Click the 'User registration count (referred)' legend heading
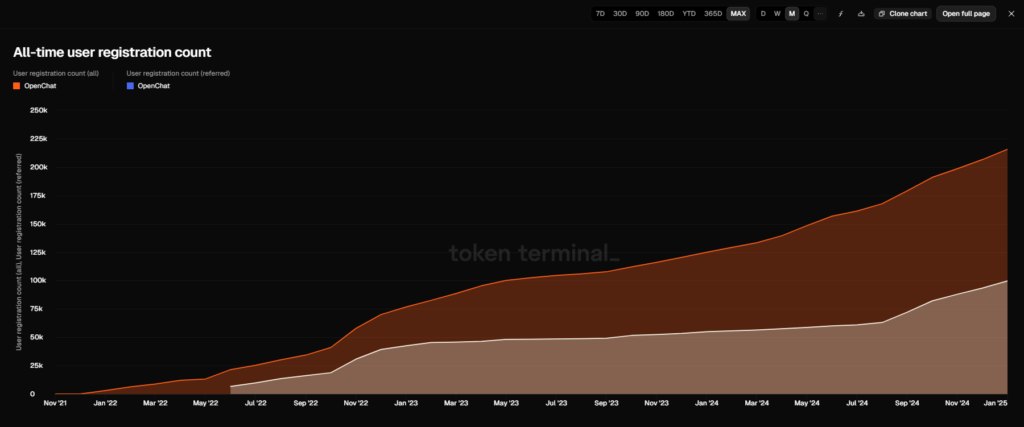This screenshot has height=427, width=1024. [178, 73]
